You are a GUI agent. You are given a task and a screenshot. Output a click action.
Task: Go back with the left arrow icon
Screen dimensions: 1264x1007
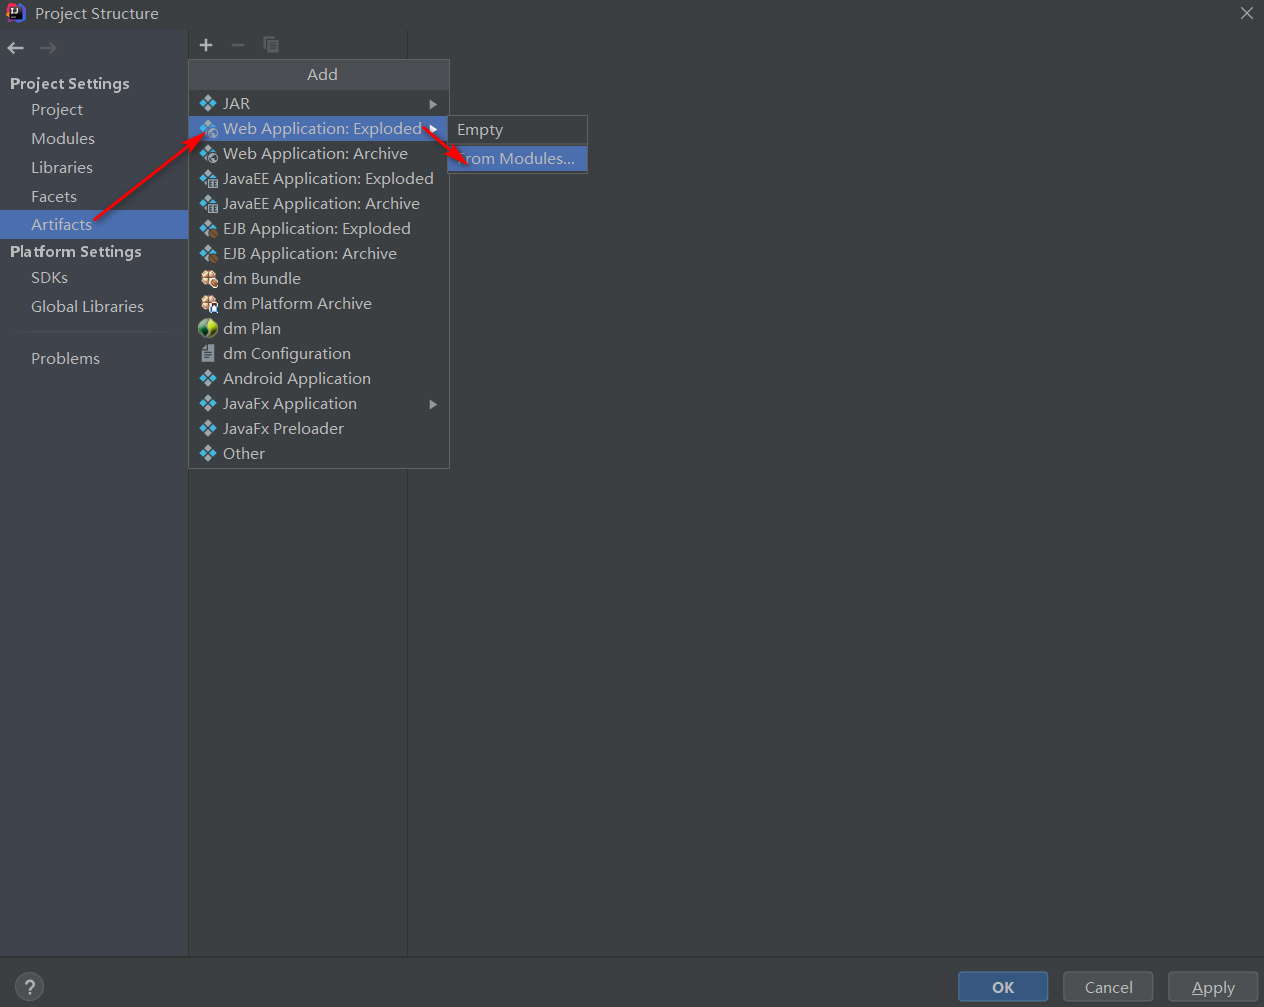click(16, 48)
